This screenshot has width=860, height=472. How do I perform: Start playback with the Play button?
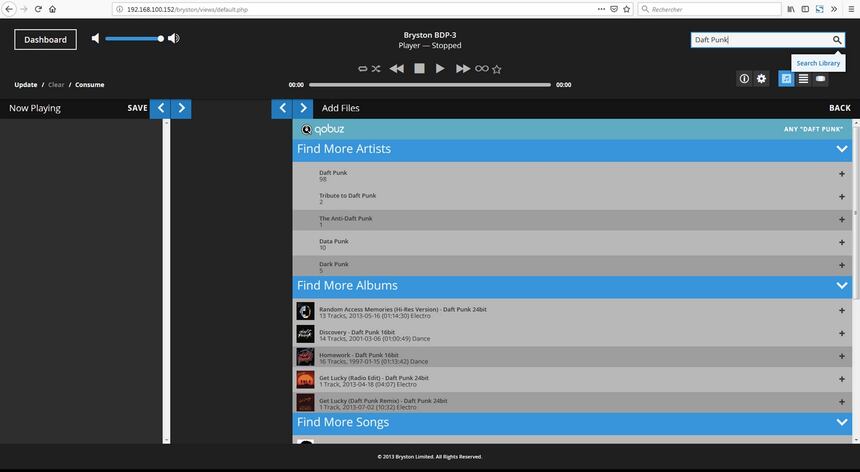(x=440, y=69)
